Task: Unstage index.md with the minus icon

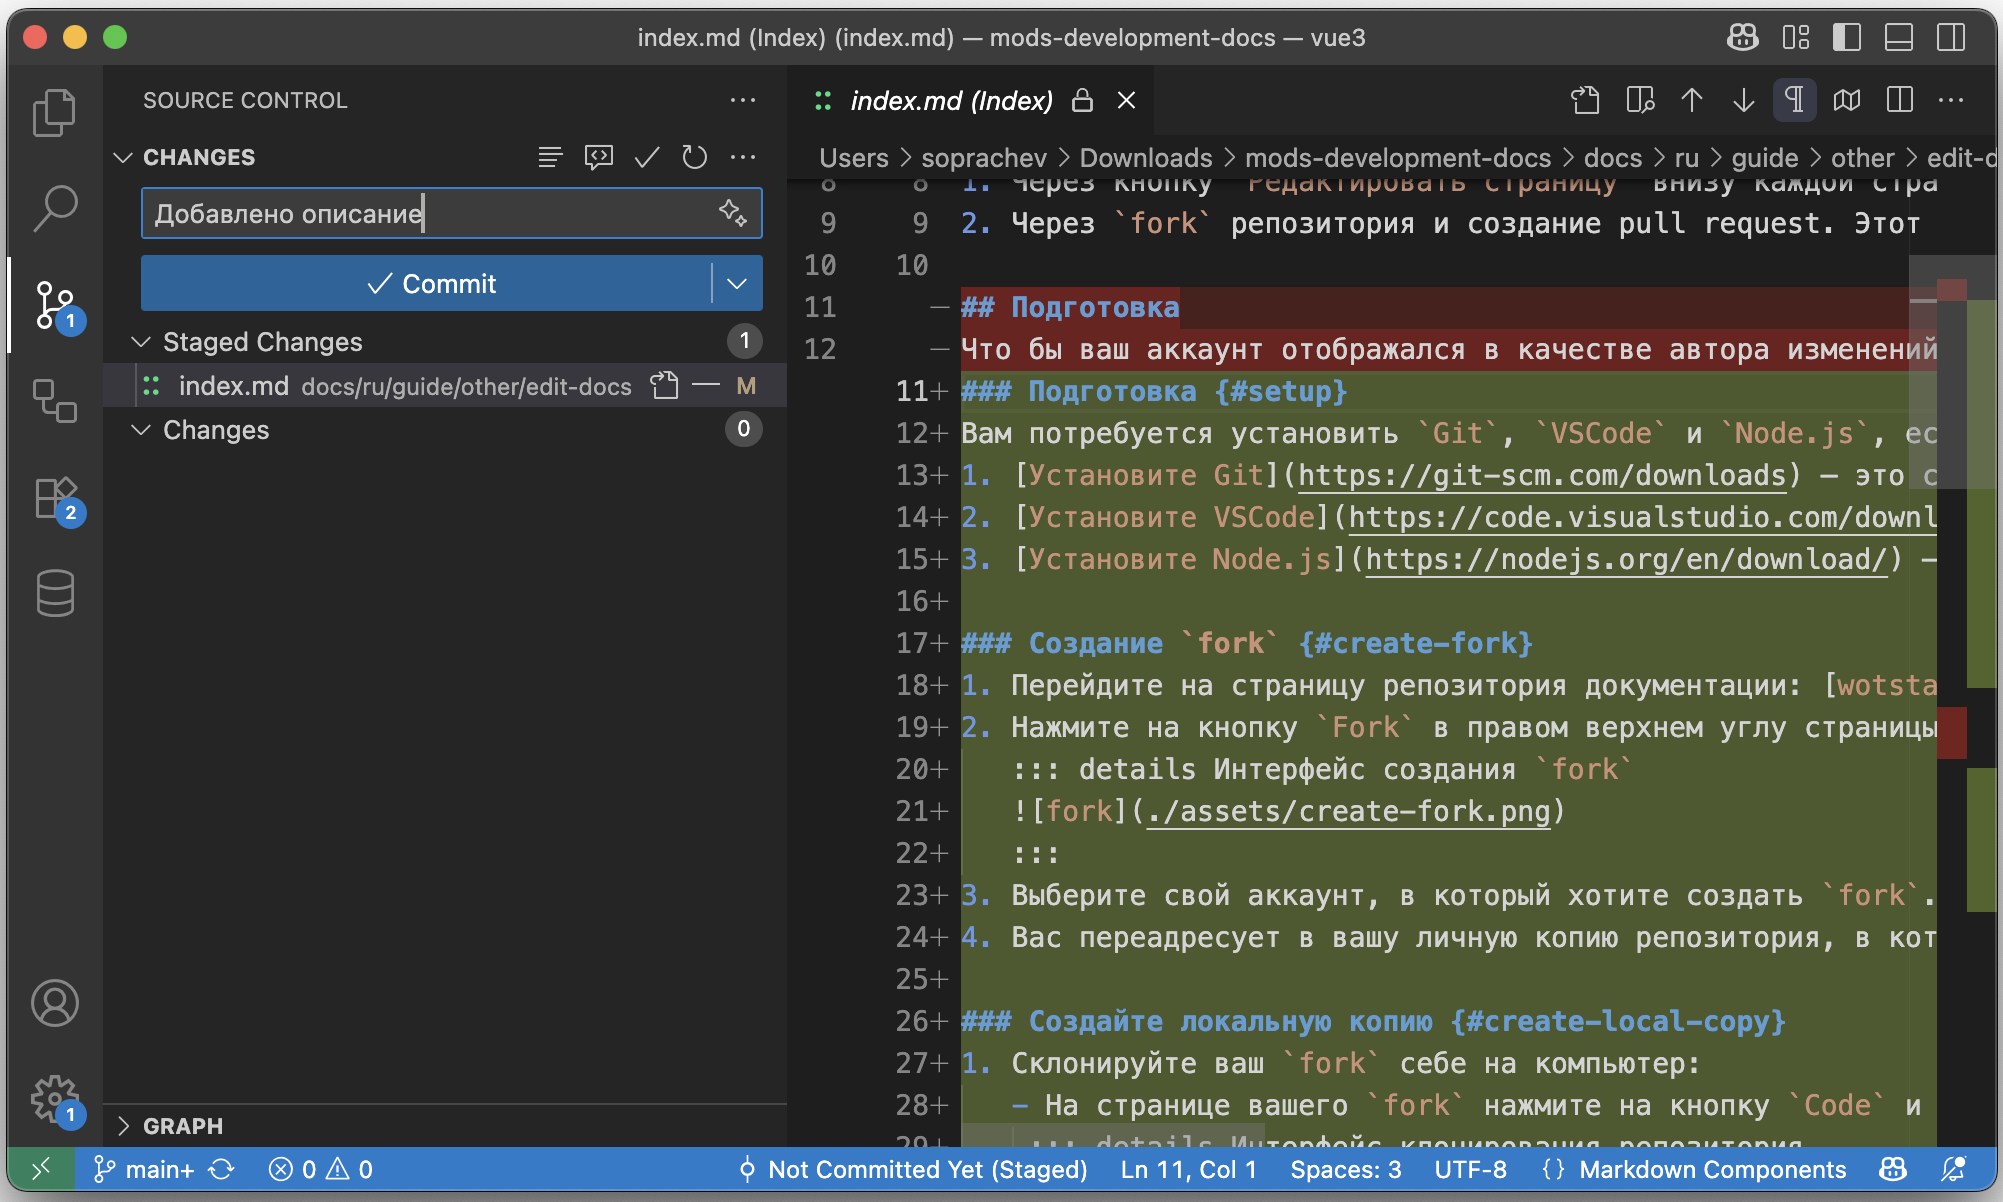Action: (706, 386)
